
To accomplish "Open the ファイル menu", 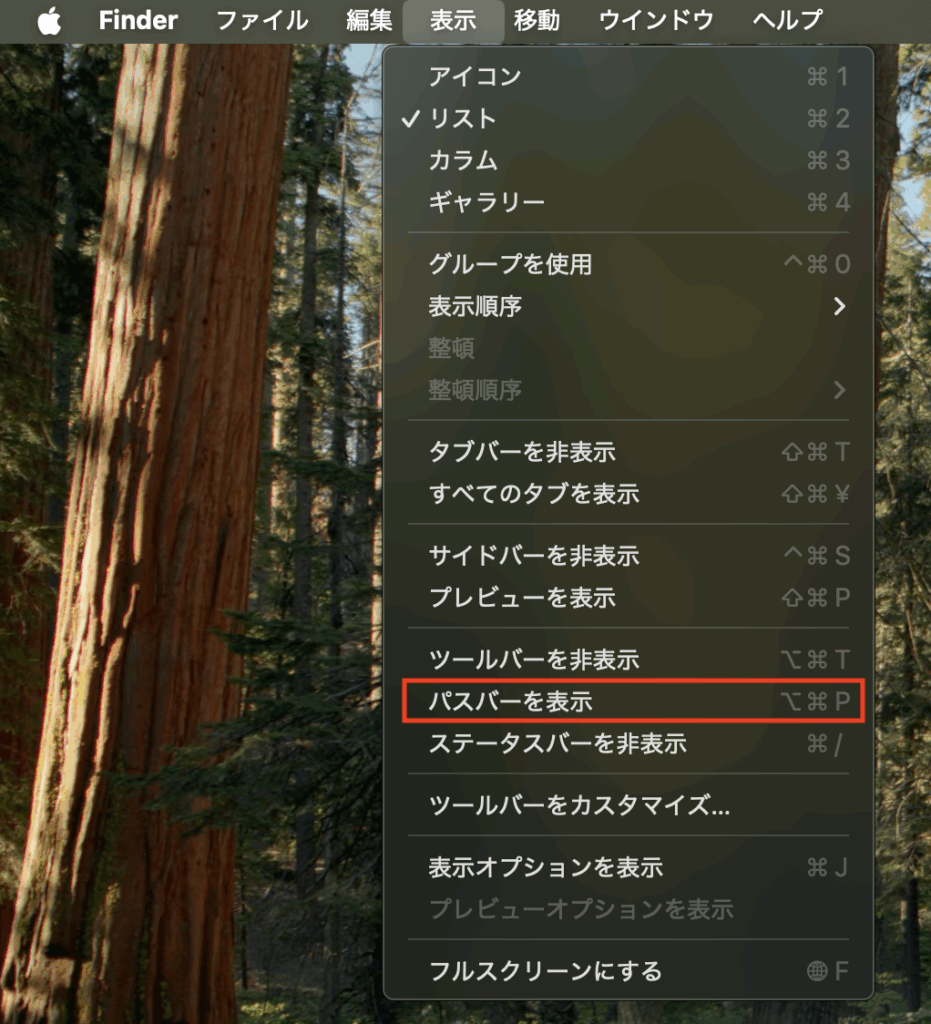I will (x=262, y=20).
